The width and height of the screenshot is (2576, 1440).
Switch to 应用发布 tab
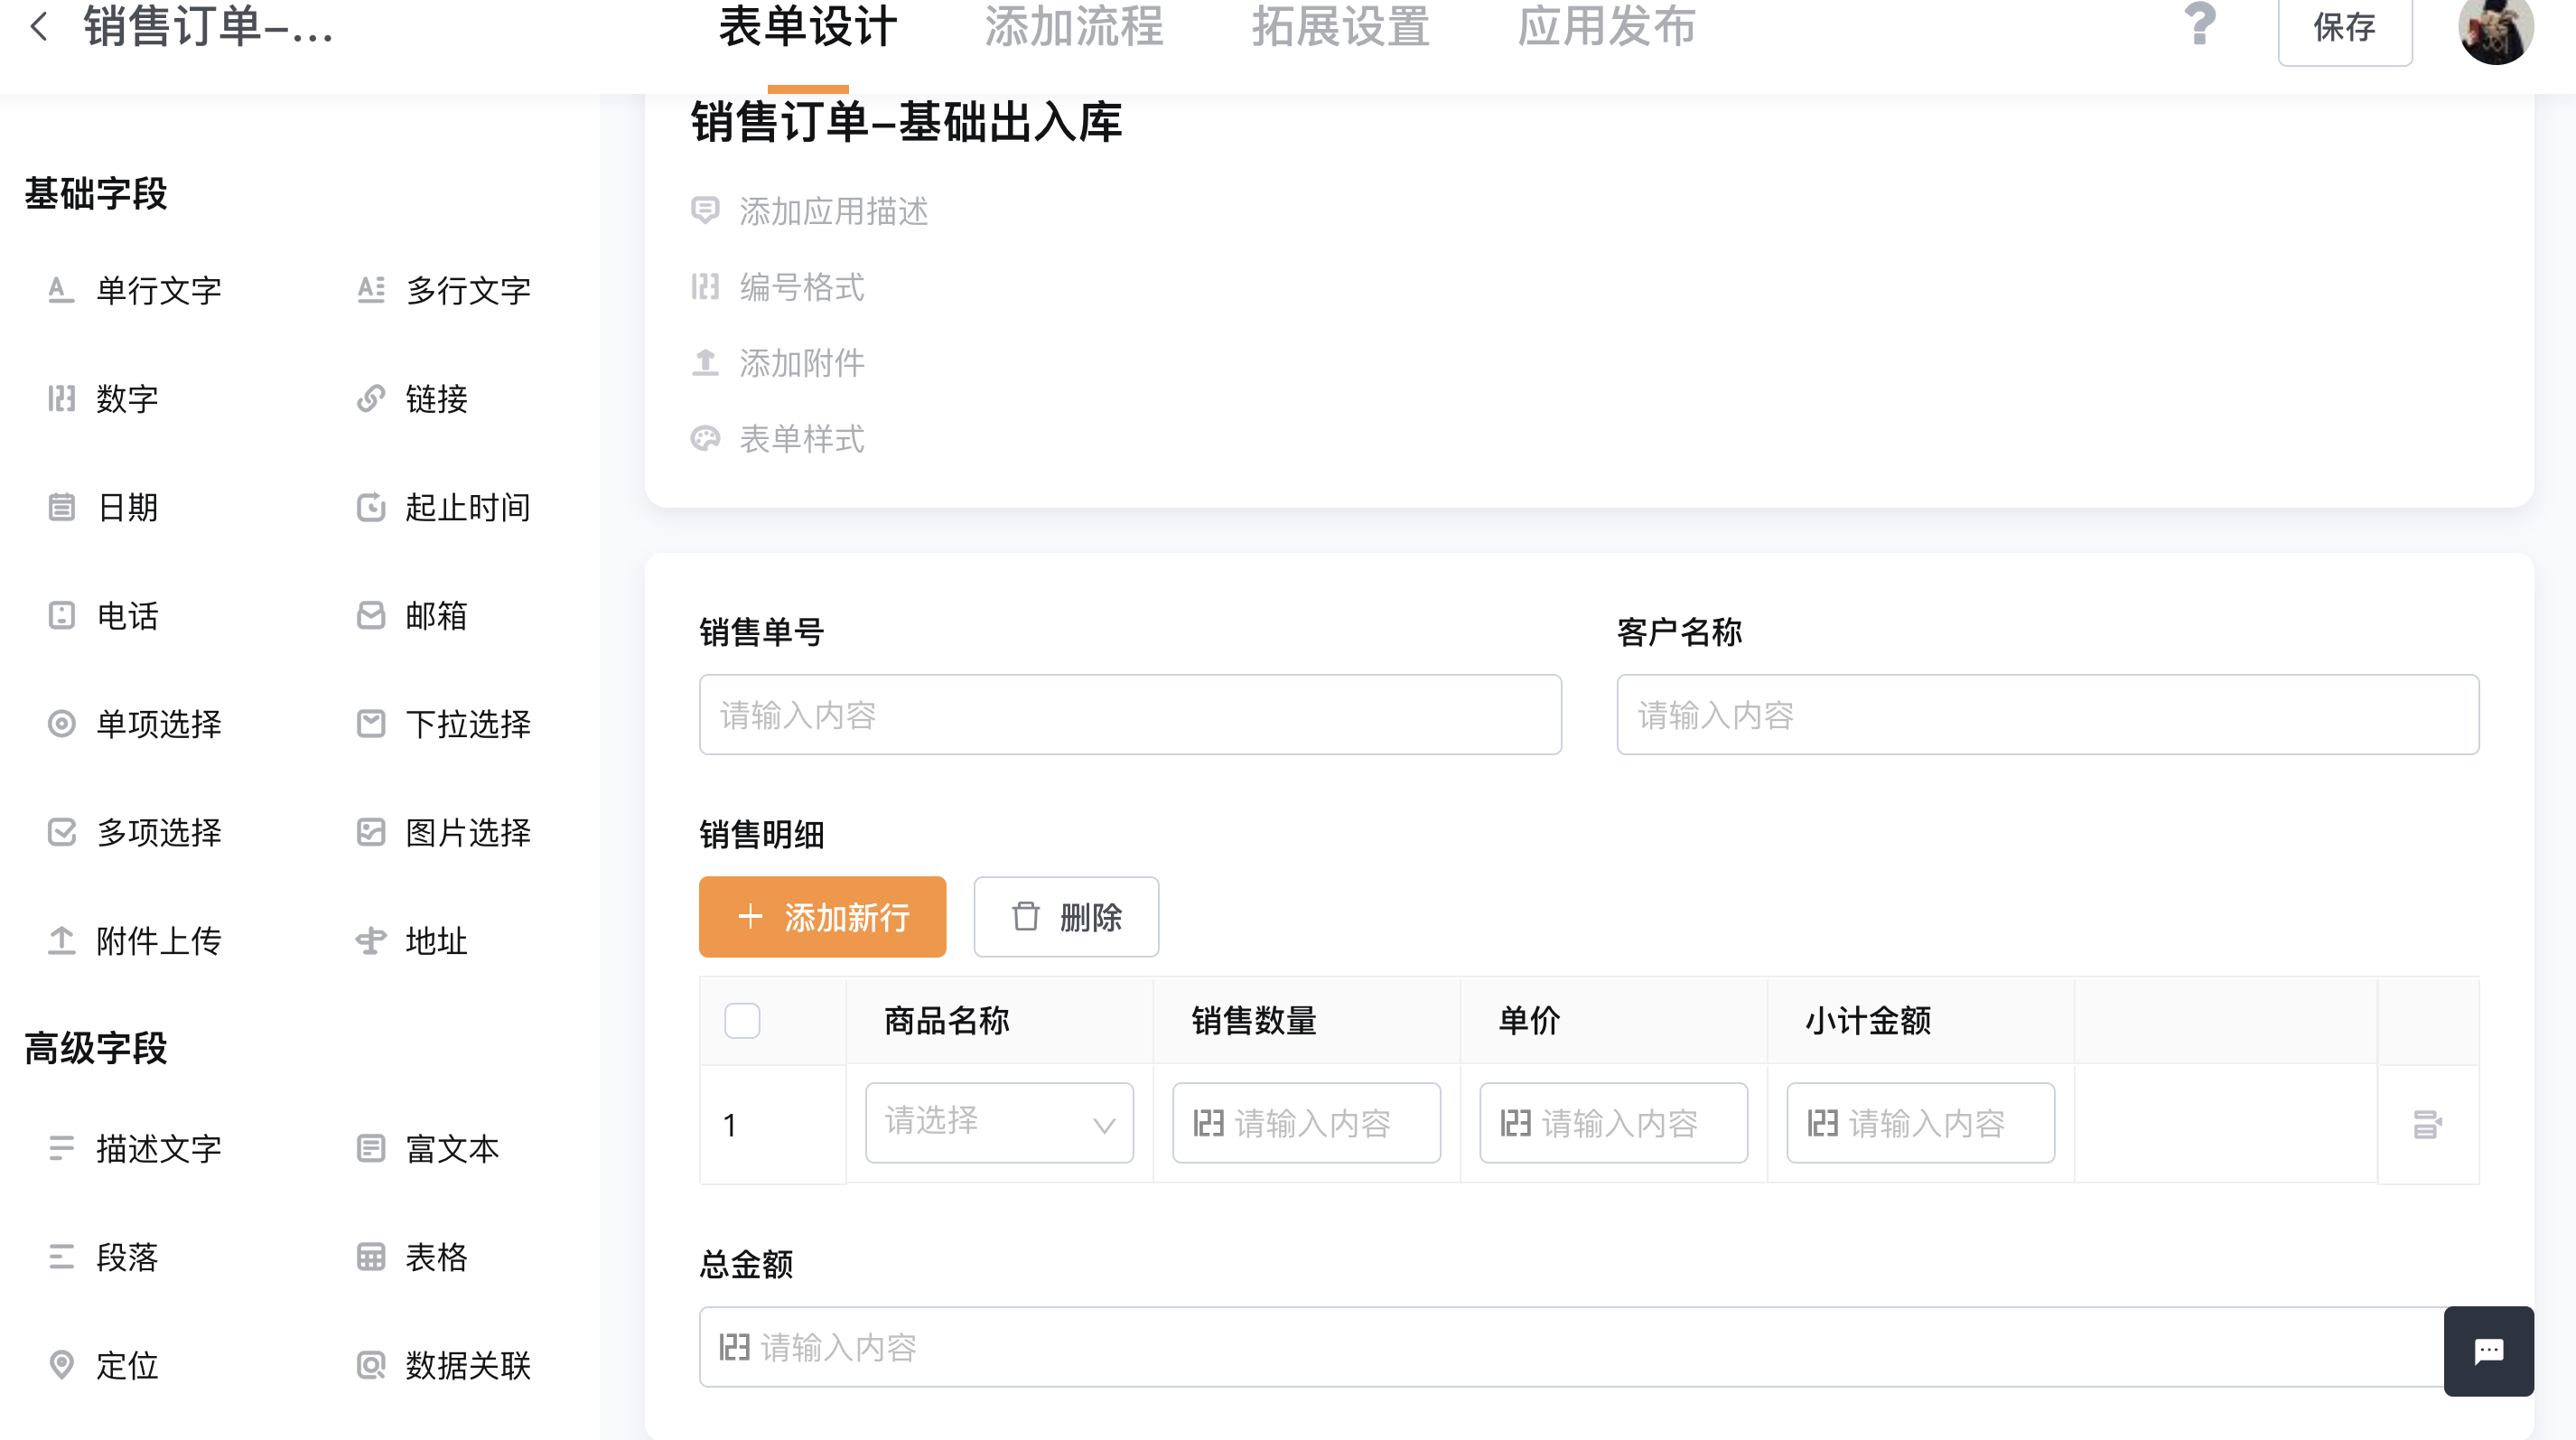tap(1606, 27)
